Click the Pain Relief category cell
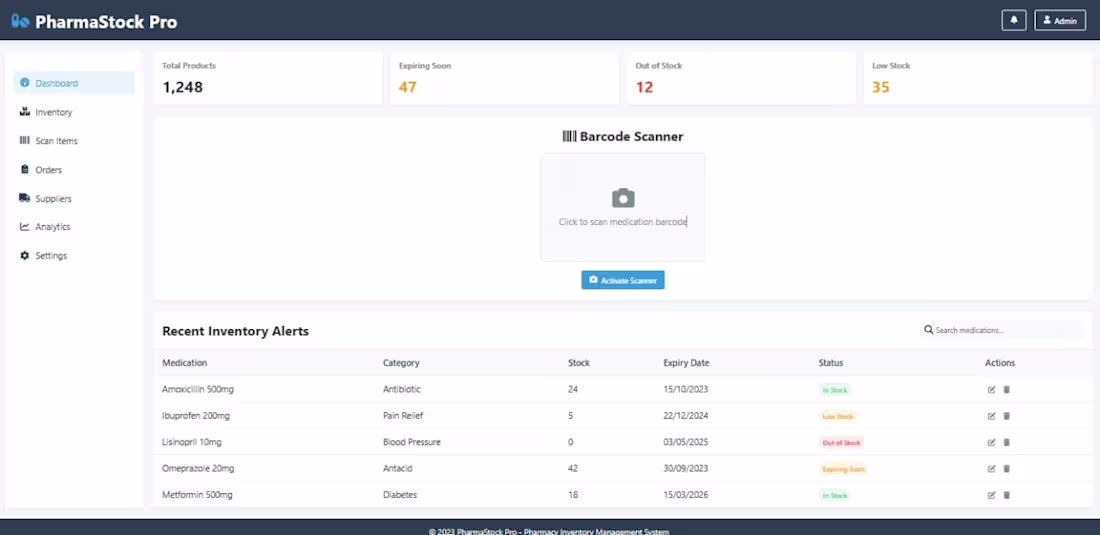 click(403, 416)
